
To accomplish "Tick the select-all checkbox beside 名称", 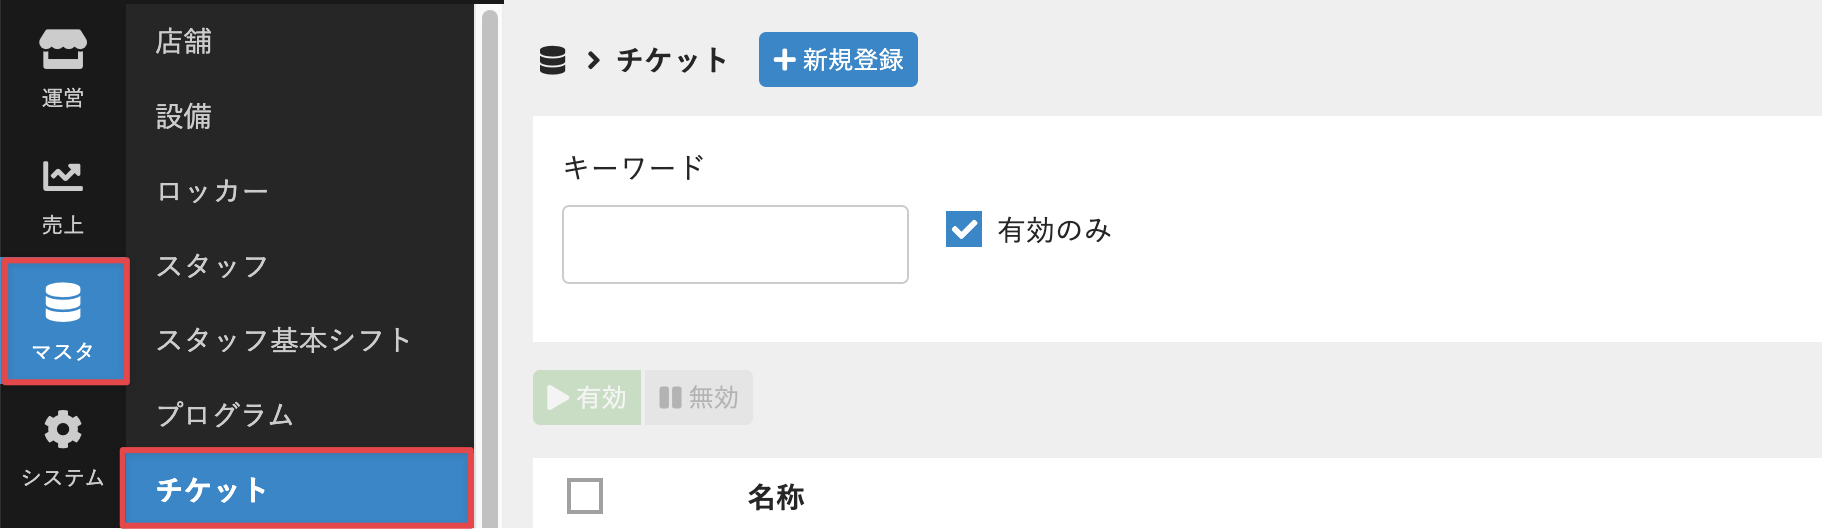I will 585,495.
